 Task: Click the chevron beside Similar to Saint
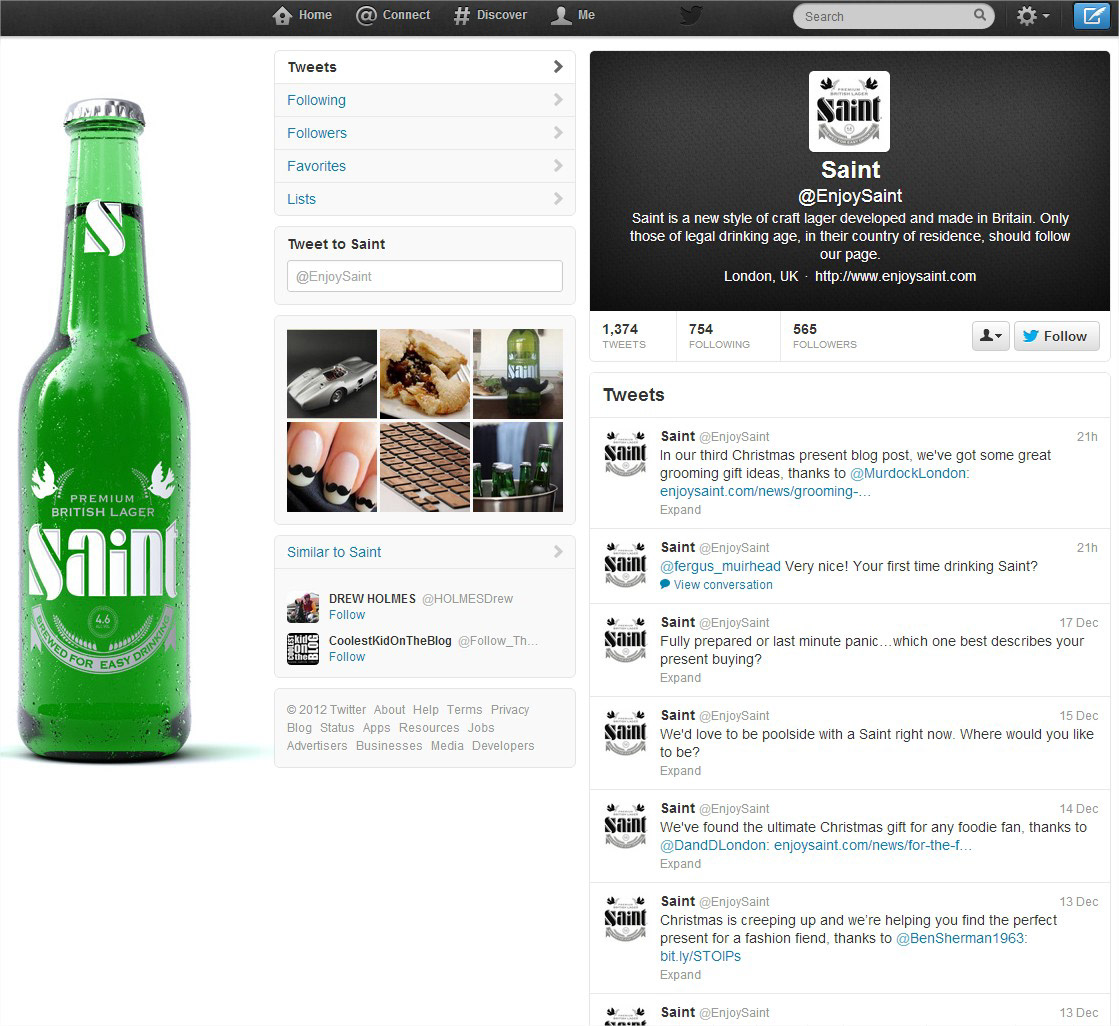558,552
